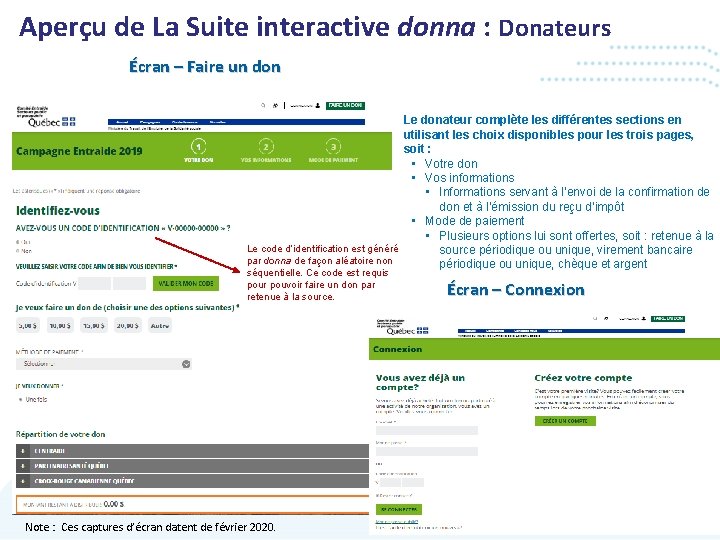Viewport: 720px width, 540px height.
Task: Select step 2 circle Vos informations
Action: [x=266, y=146]
